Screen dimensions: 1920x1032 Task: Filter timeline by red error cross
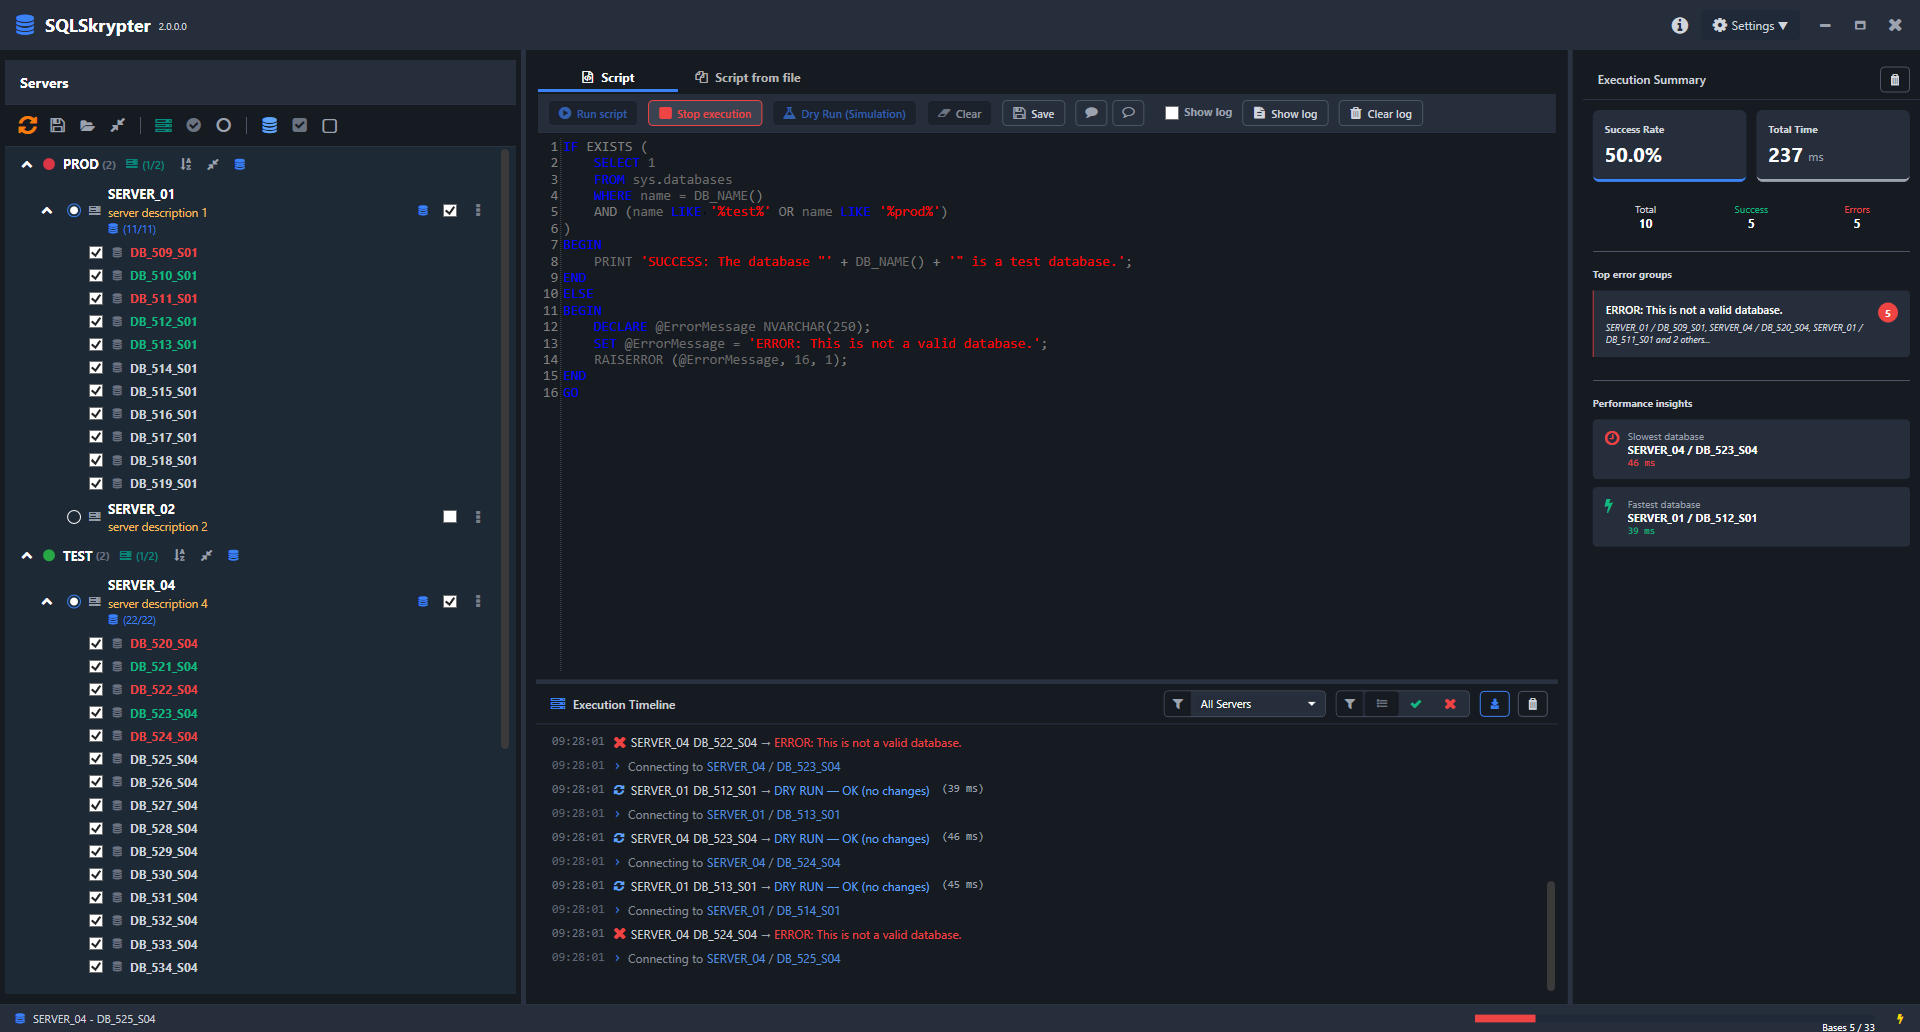[x=1450, y=704]
